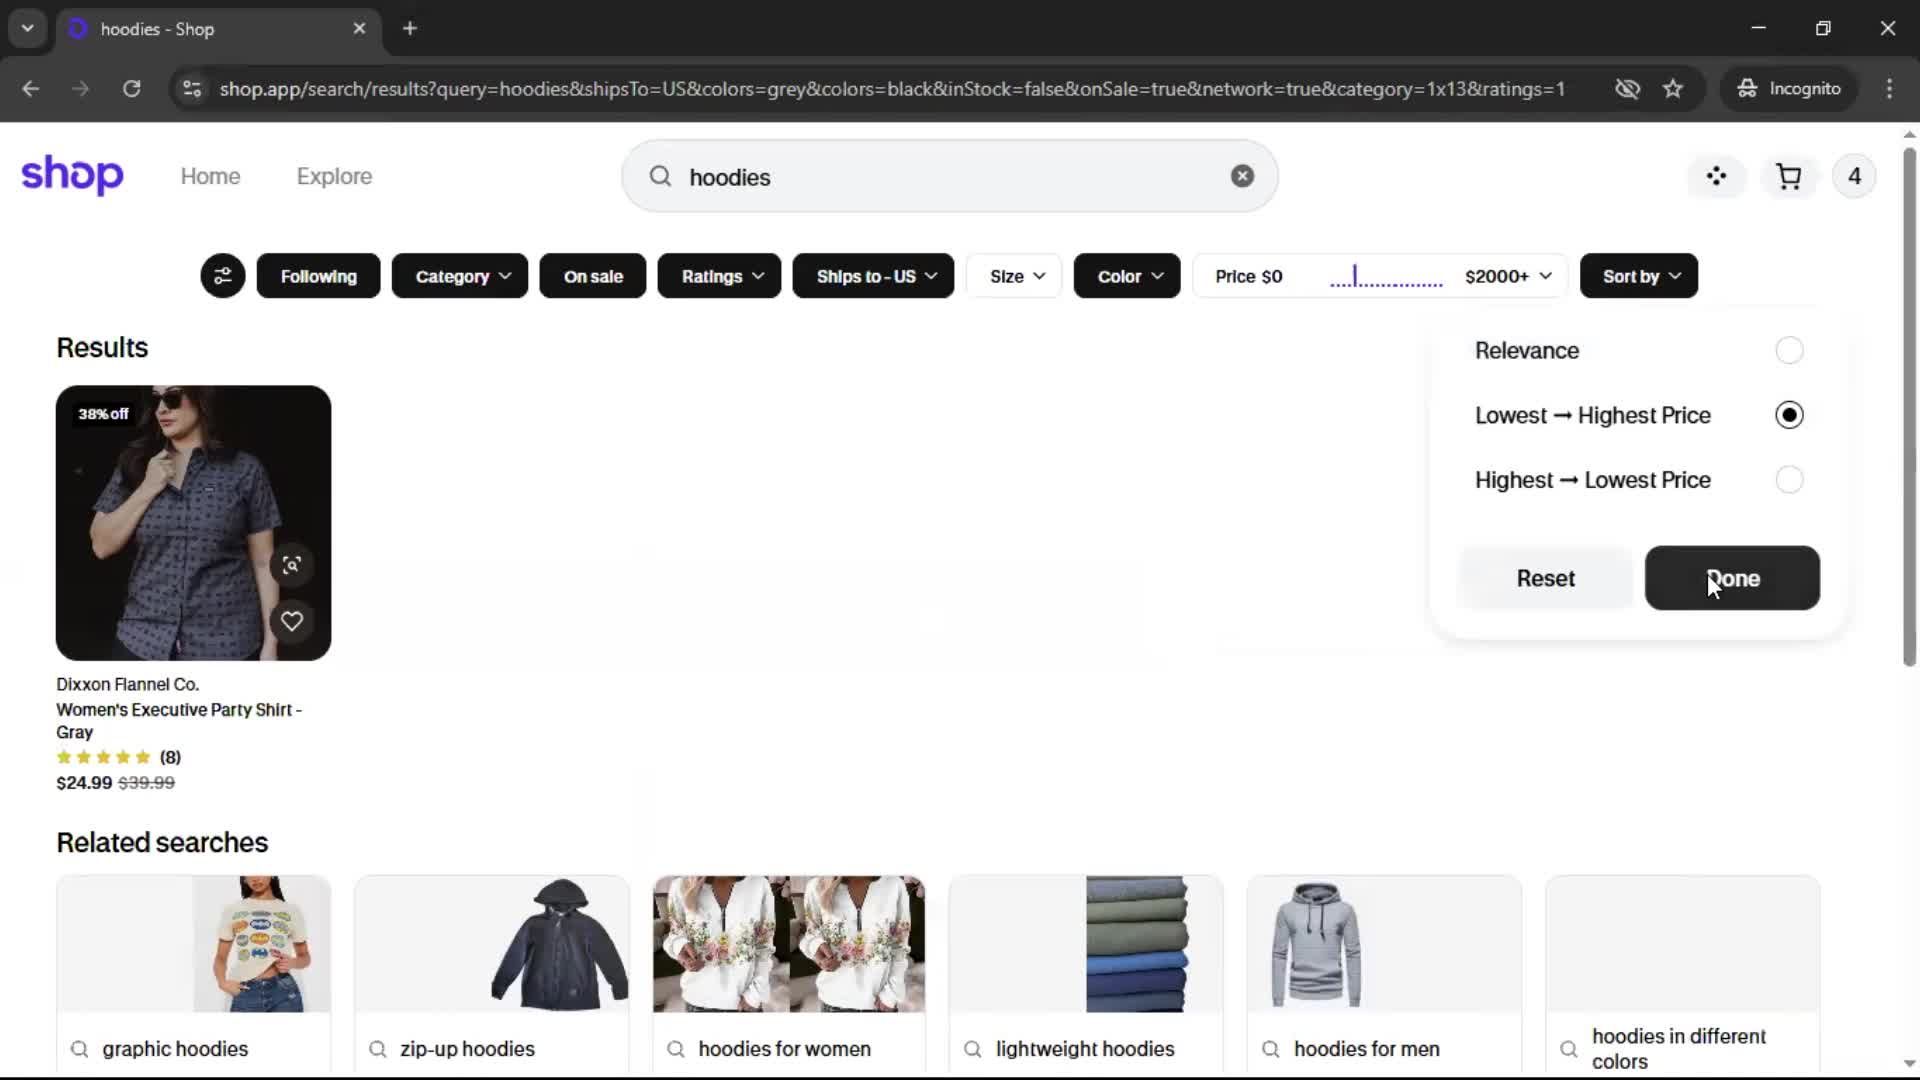Open the Ratings filter dropdown
1920x1080 pixels.
719,276
